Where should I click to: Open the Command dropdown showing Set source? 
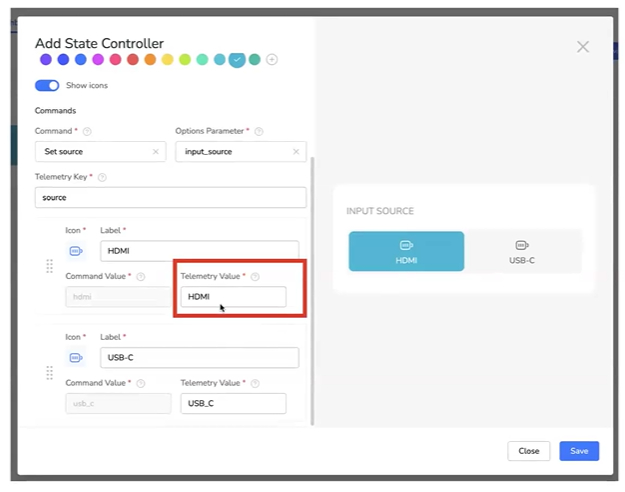(100, 152)
